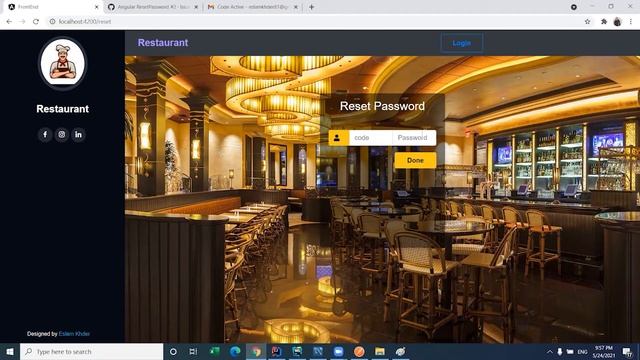Open the Eslam Khder designer link
640x360 pixels.
(x=74, y=333)
